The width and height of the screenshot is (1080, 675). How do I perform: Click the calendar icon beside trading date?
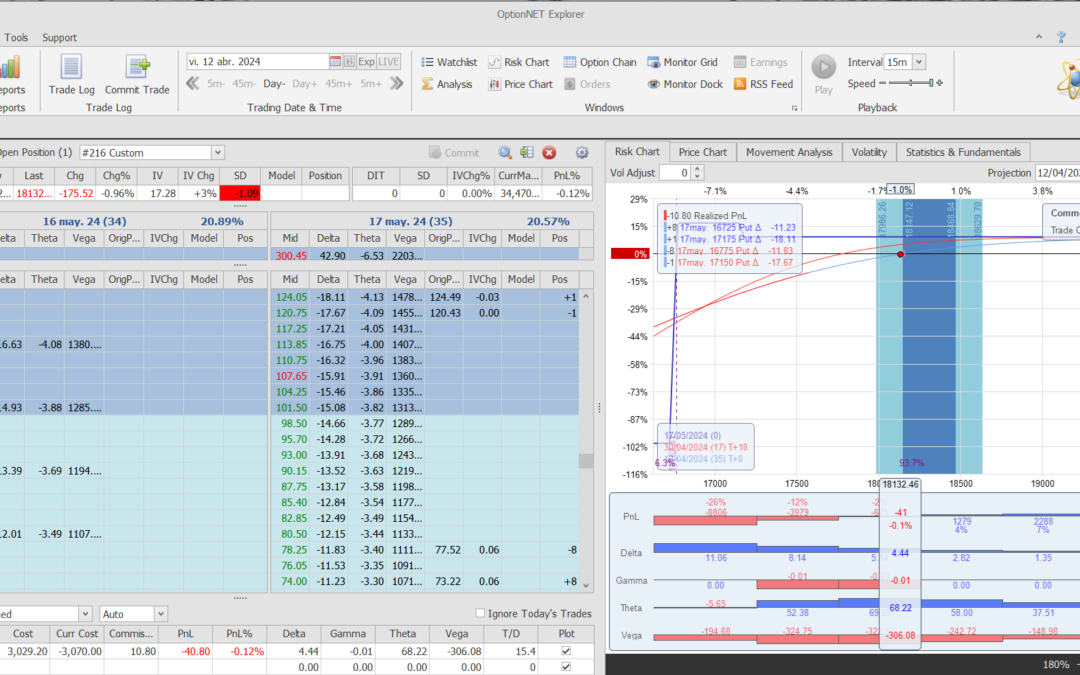tap(336, 61)
